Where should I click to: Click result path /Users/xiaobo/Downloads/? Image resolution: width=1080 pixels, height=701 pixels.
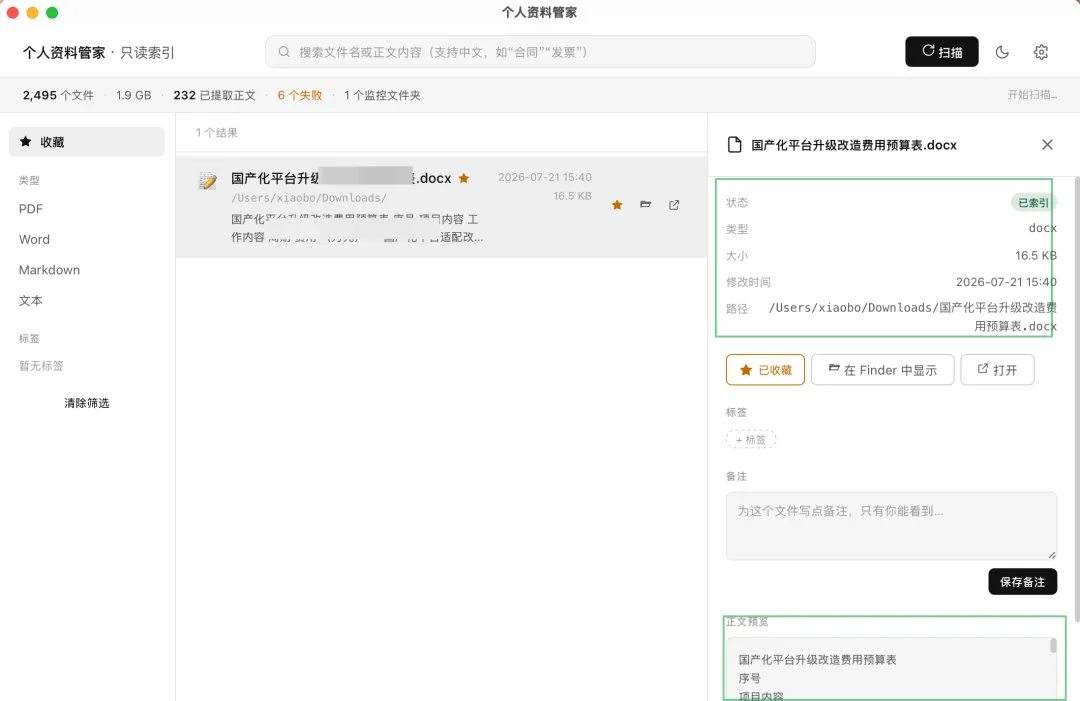coord(309,198)
